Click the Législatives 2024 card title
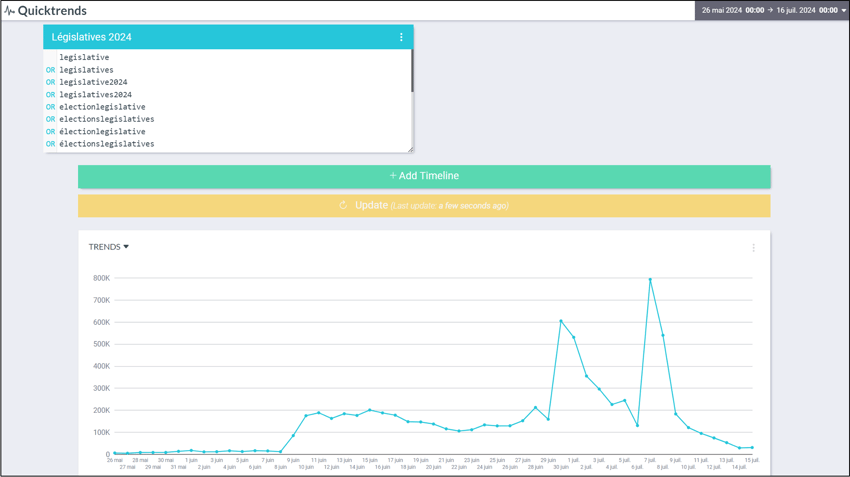Viewport: 850px width, 477px height. click(x=92, y=37)
